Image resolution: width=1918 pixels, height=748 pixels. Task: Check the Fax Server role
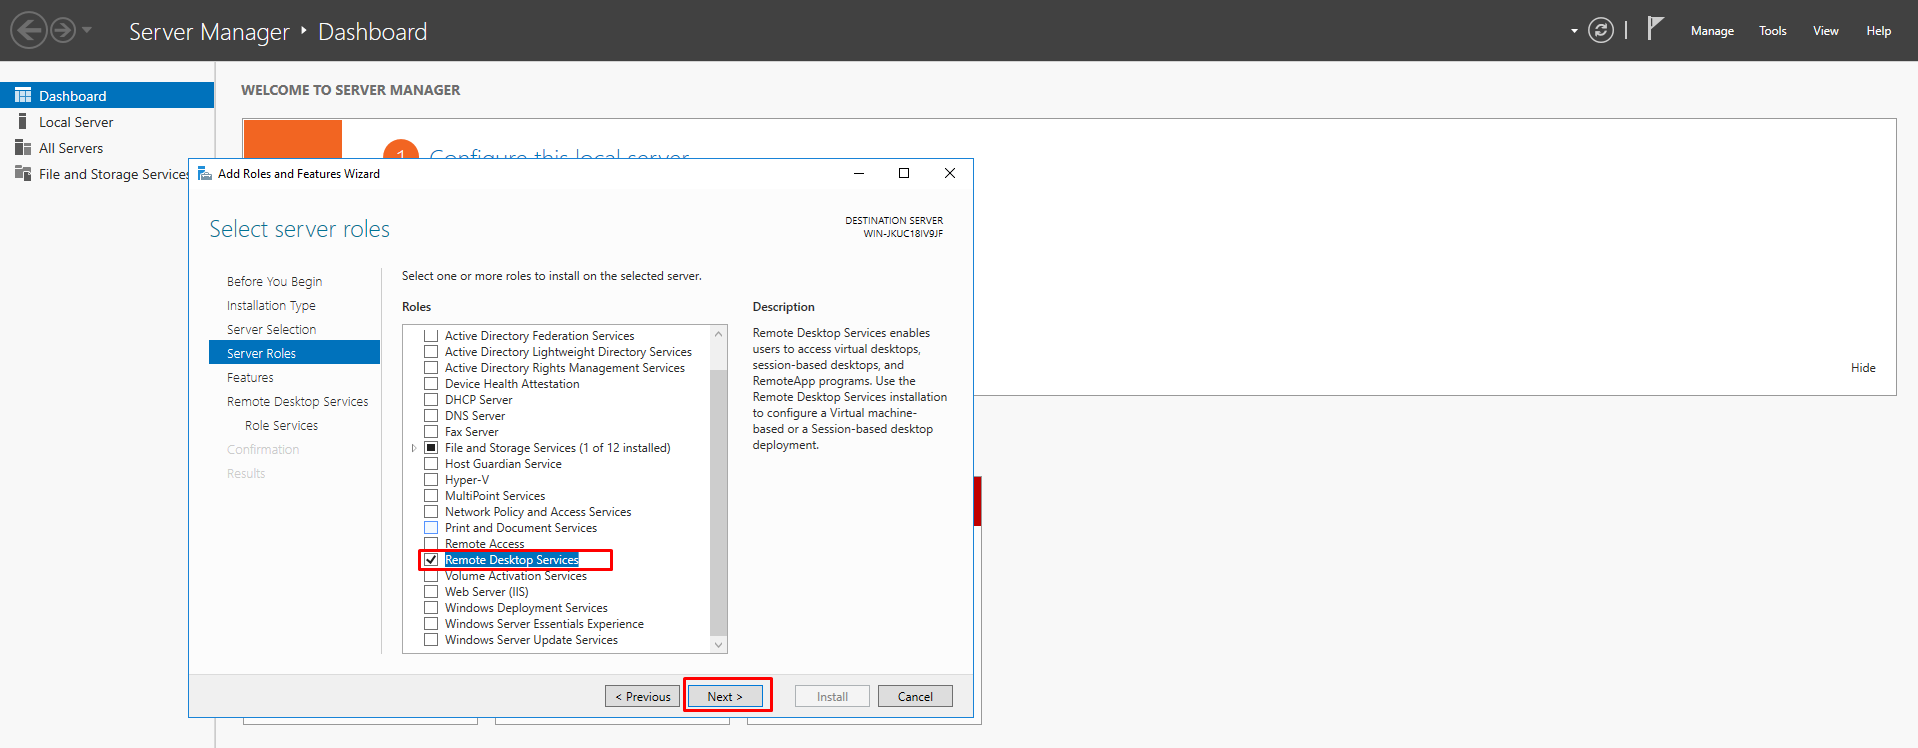(431, 432)
